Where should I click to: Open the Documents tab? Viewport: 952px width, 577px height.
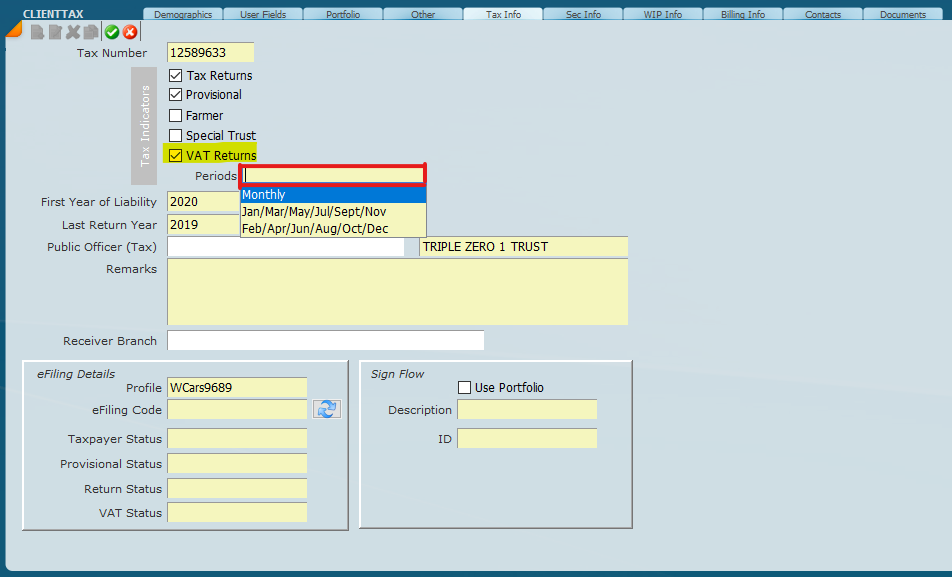903,14
